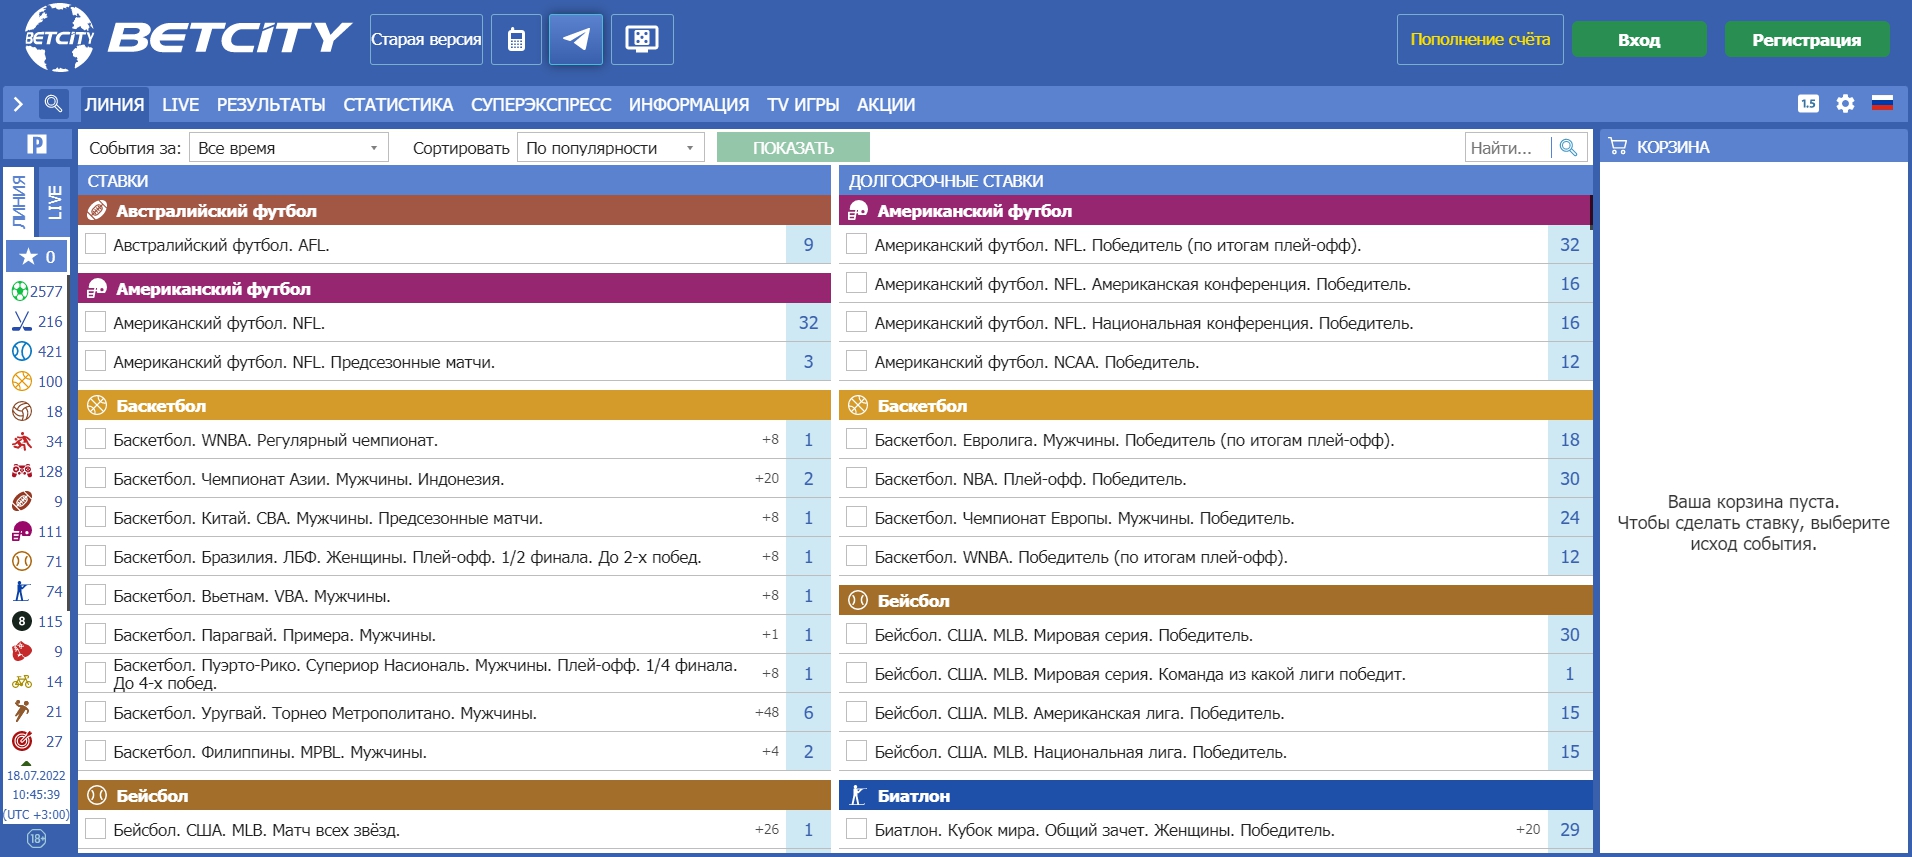Viewport: 1912px width, 857px height.
Task: Open the dice TV games icon
Action: (x=641, y=40)
